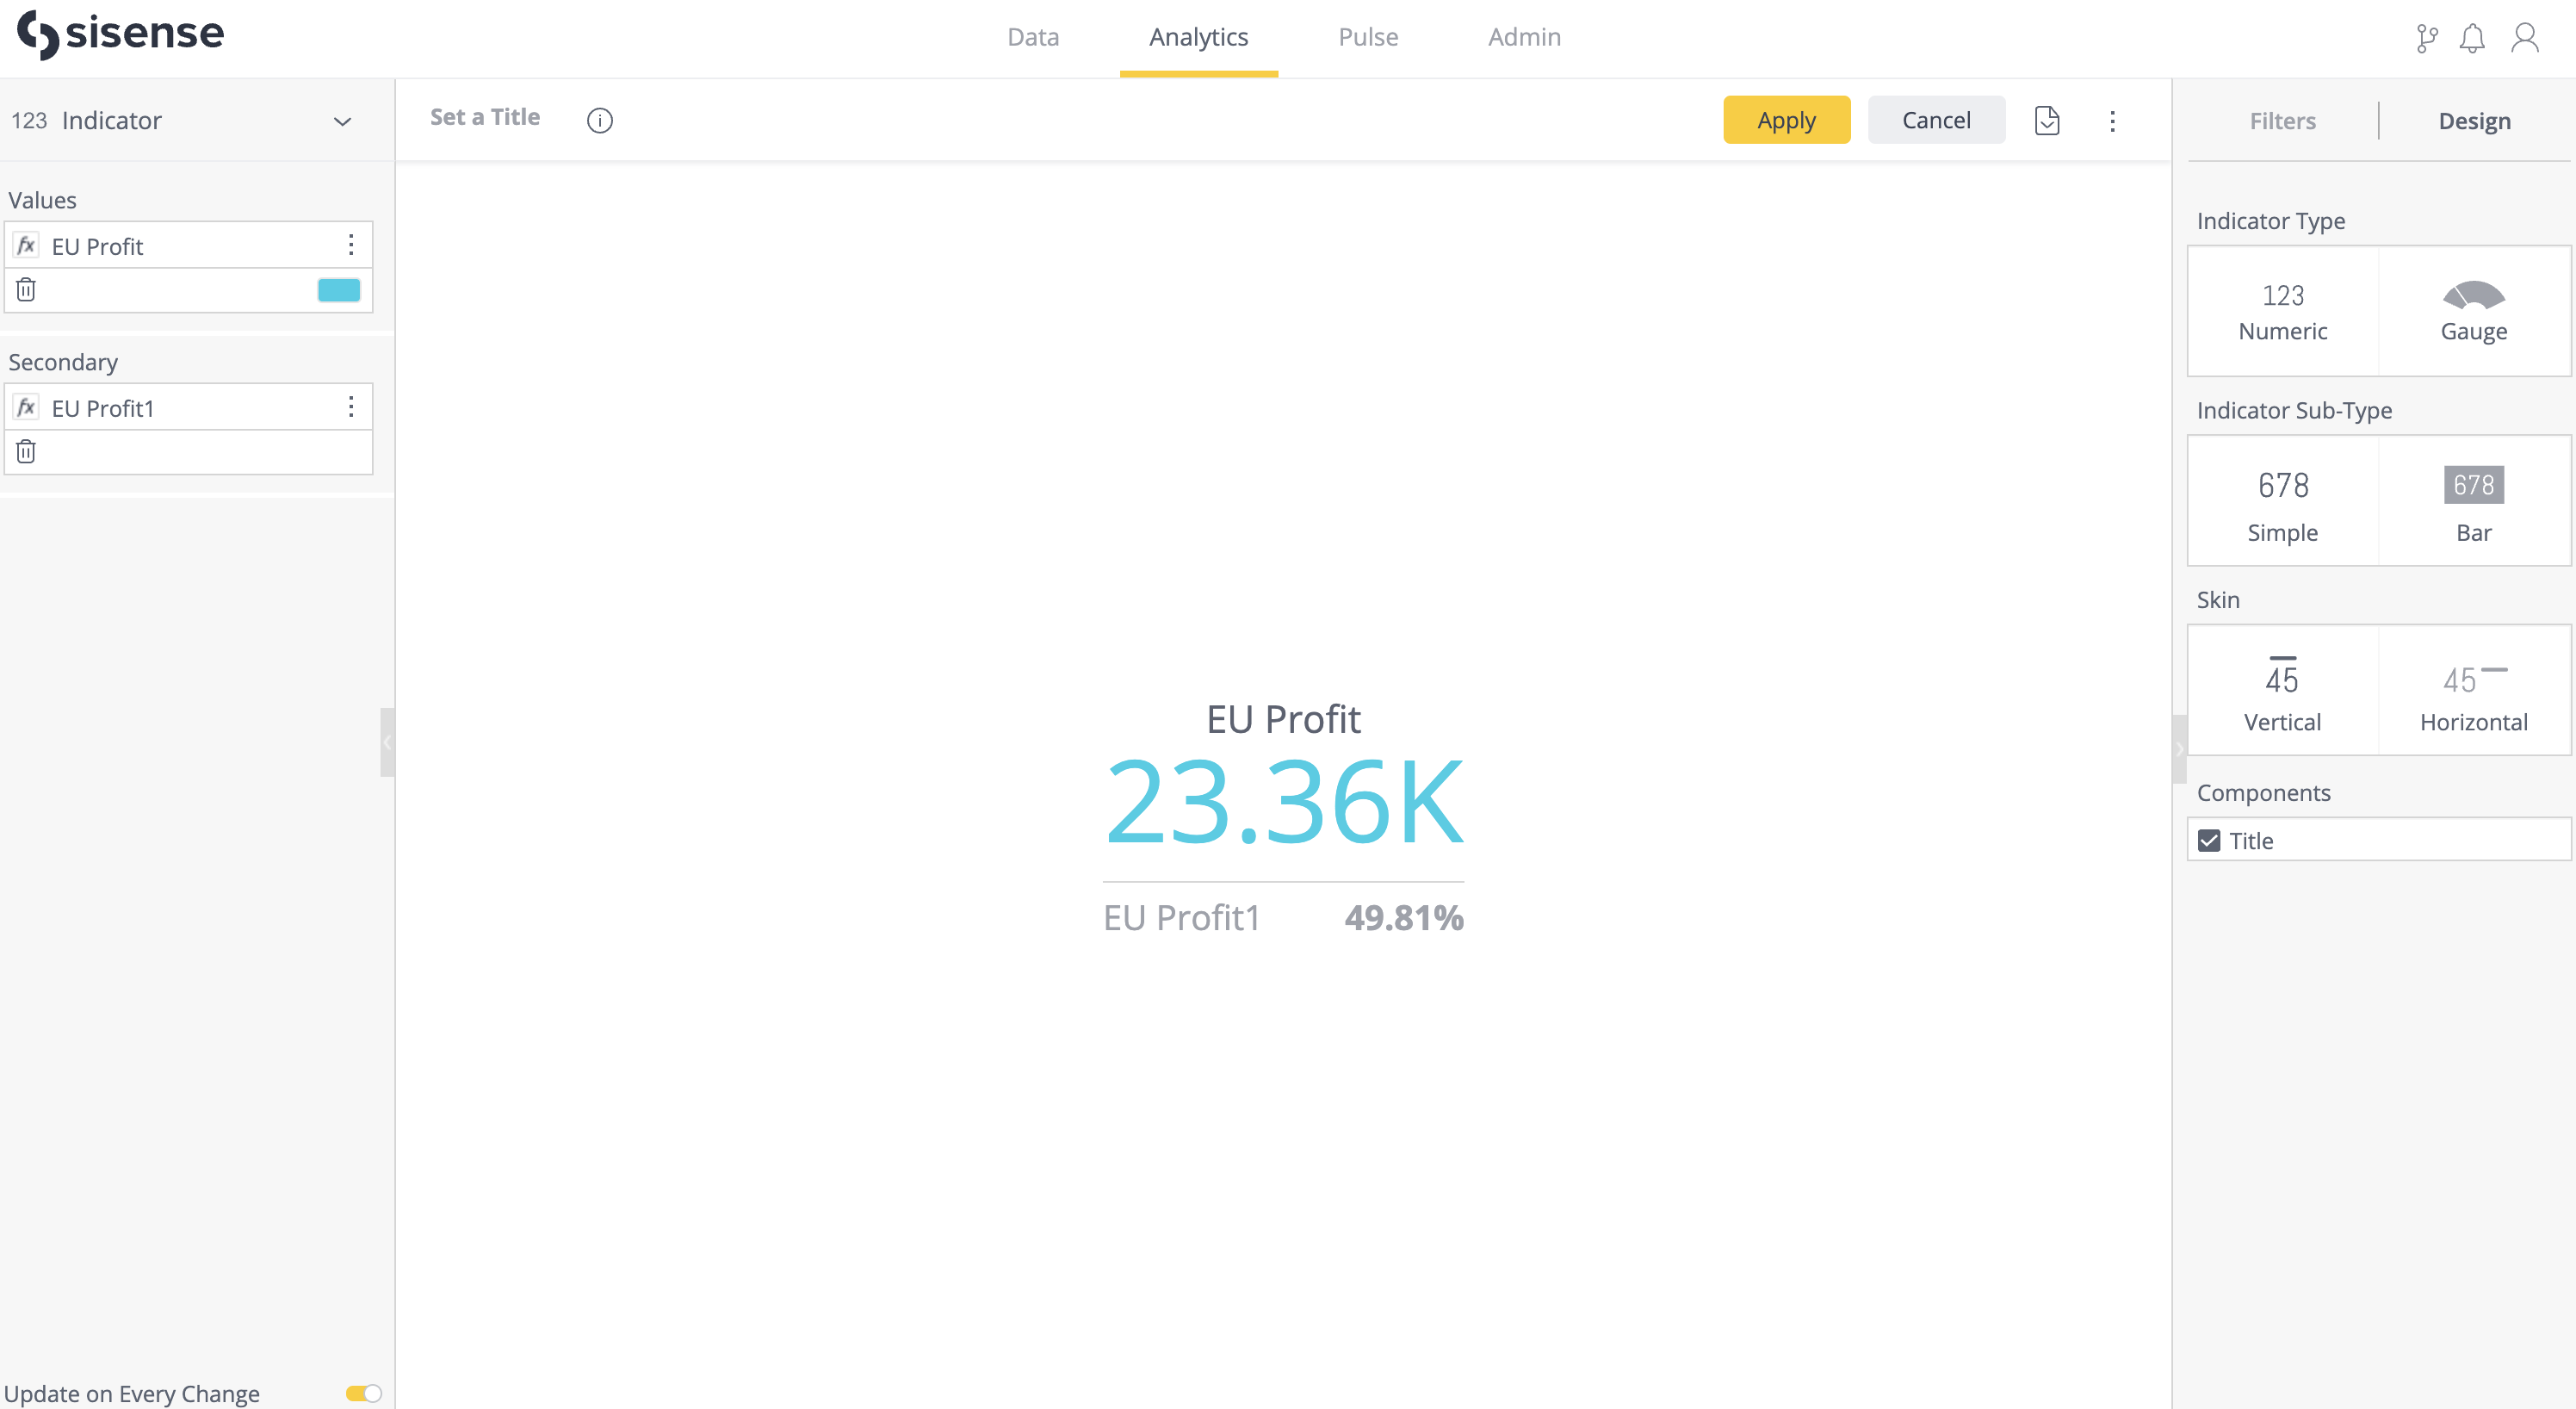Screen dimensions: 2576x1409
Task: Choose the Bar indicator sub-type
Action: point(2474,501)
